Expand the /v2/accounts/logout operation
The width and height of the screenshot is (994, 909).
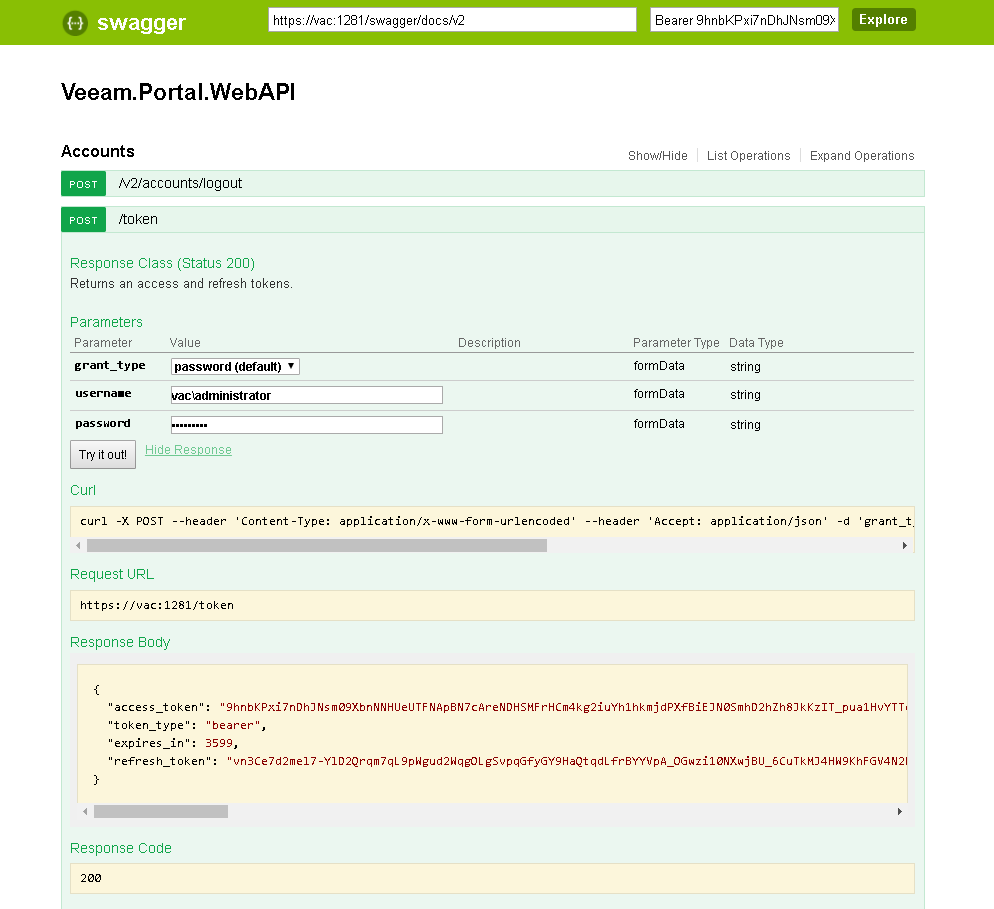(x=180, y=184)
